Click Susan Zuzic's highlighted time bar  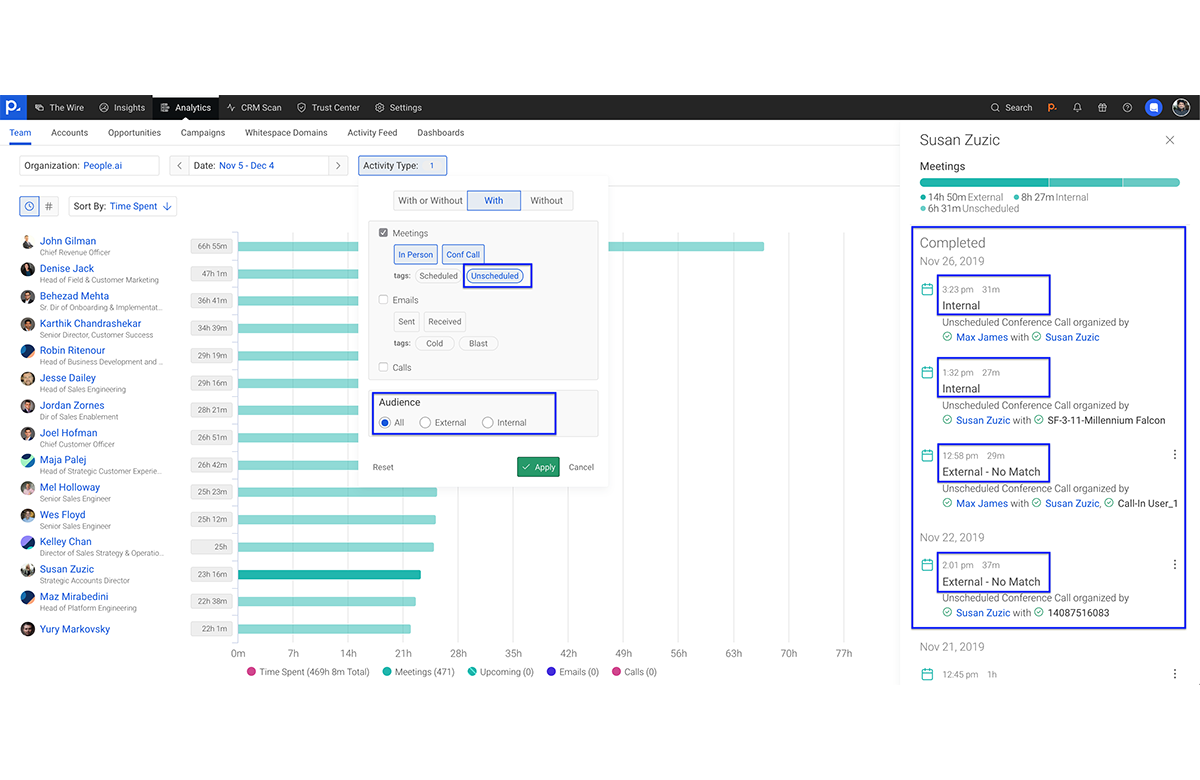329,575
